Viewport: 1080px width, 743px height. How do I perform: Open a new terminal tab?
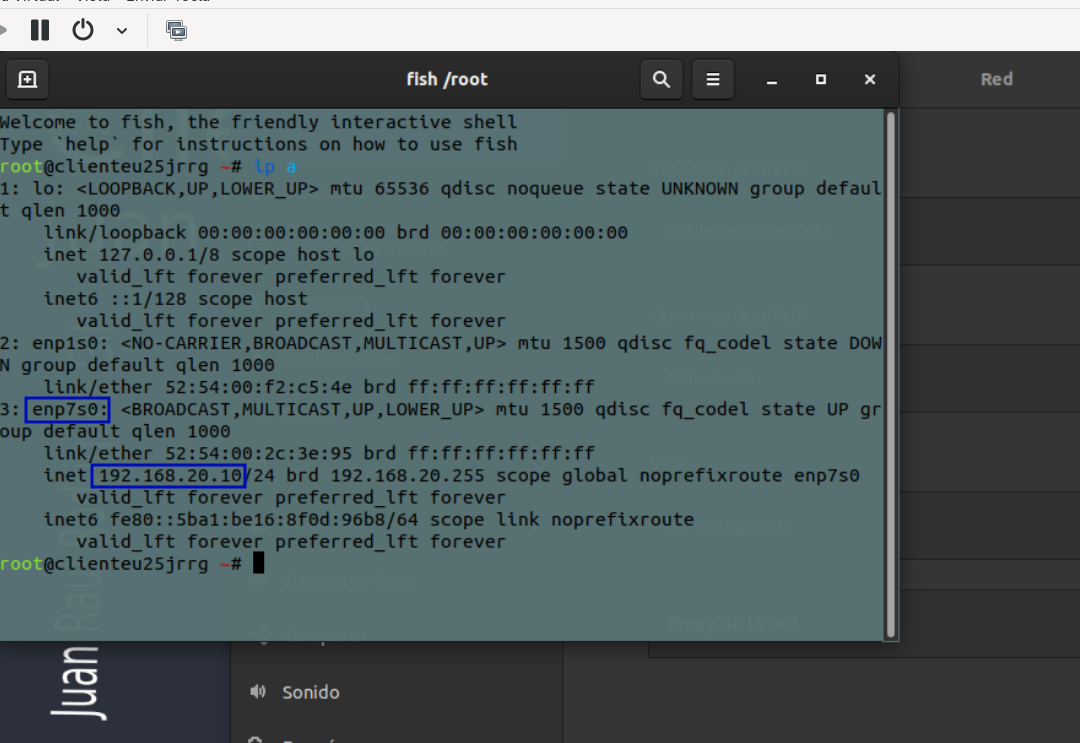click(x=28, y=80)
